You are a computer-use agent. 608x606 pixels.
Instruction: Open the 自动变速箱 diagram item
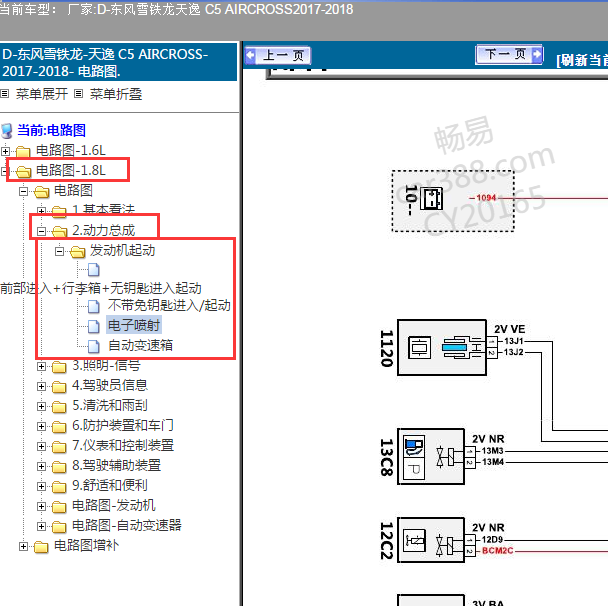click(140, 345)
